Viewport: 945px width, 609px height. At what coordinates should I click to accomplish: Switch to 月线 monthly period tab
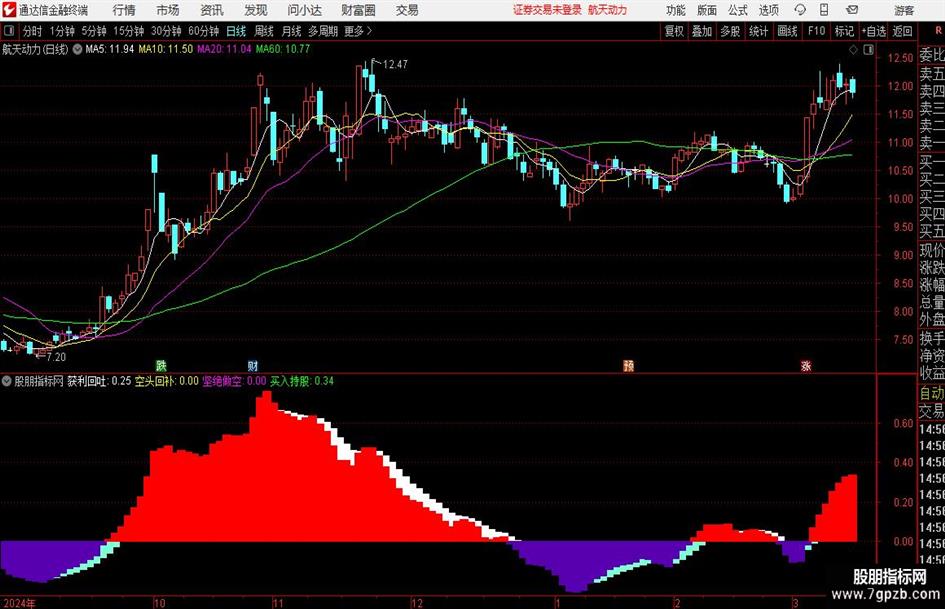tap(291, 31)
